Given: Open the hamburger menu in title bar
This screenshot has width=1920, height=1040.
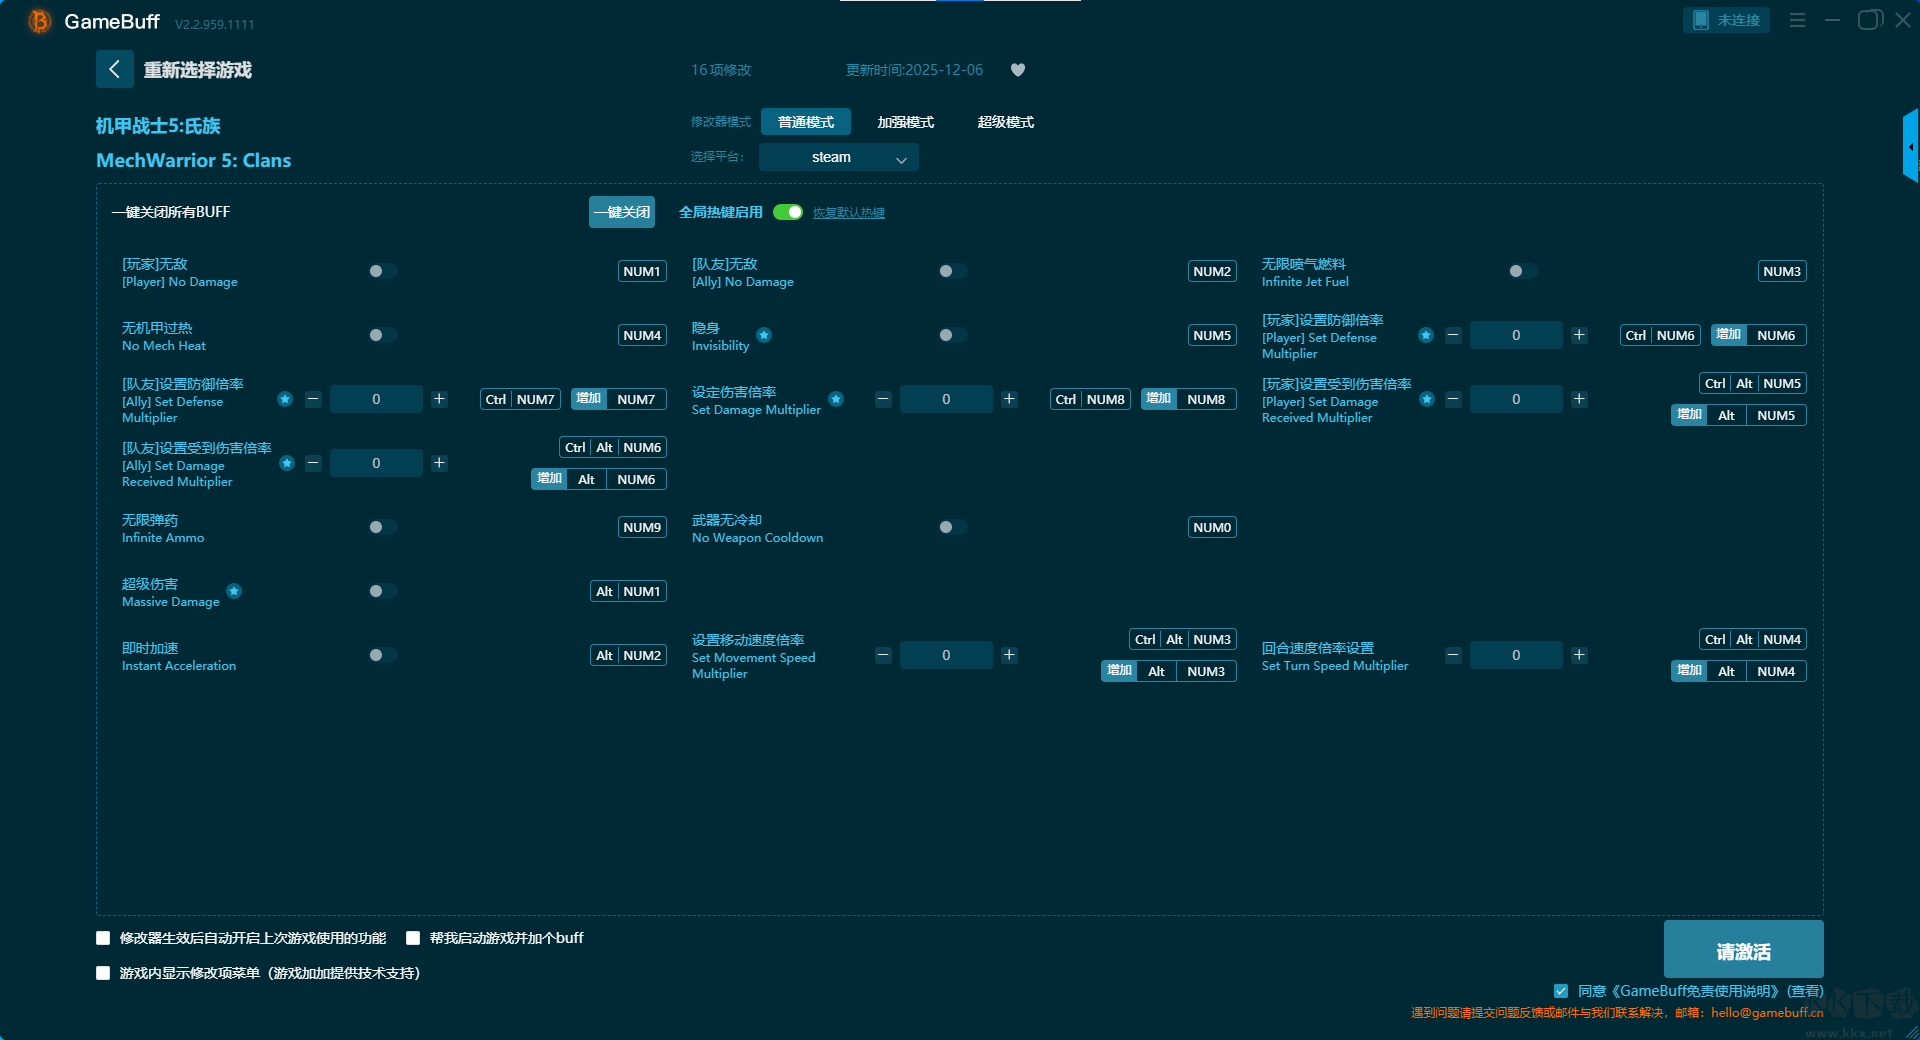Looking at the screenshot, I should click(x=1797, y=20).
